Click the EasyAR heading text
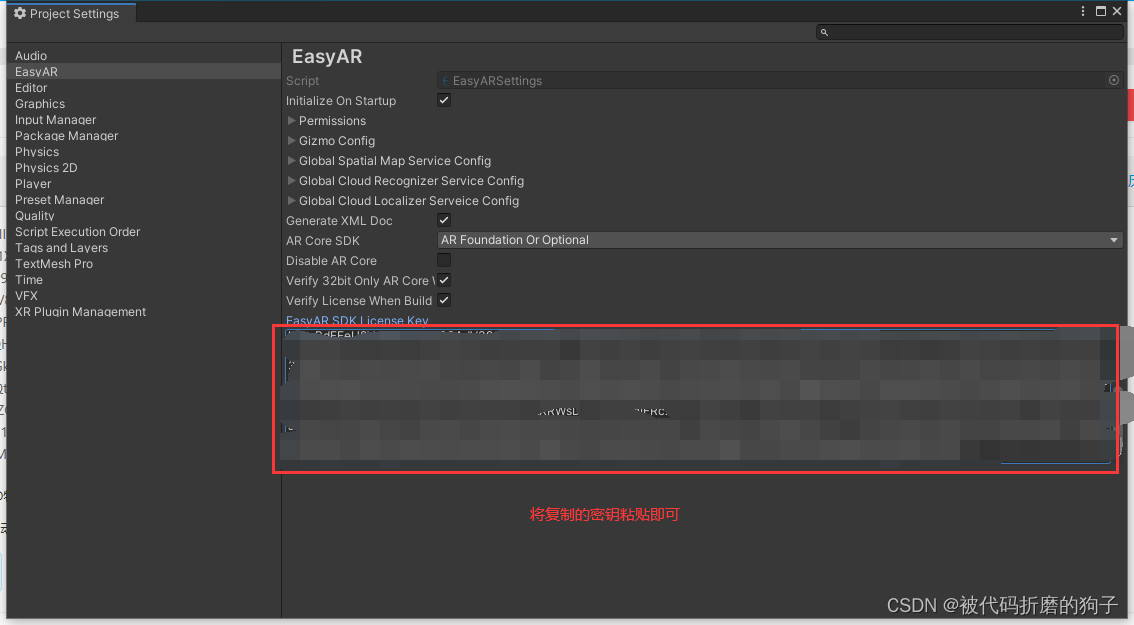Screen dimensions: 1134x625 (x=327, y=56)
